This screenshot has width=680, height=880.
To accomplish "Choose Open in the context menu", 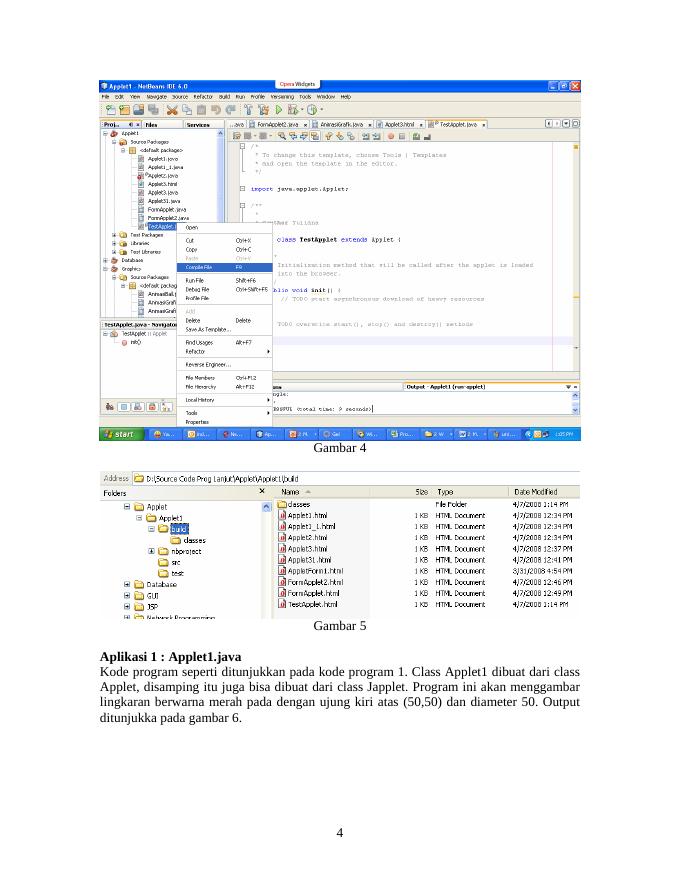I will click(224, 227).
